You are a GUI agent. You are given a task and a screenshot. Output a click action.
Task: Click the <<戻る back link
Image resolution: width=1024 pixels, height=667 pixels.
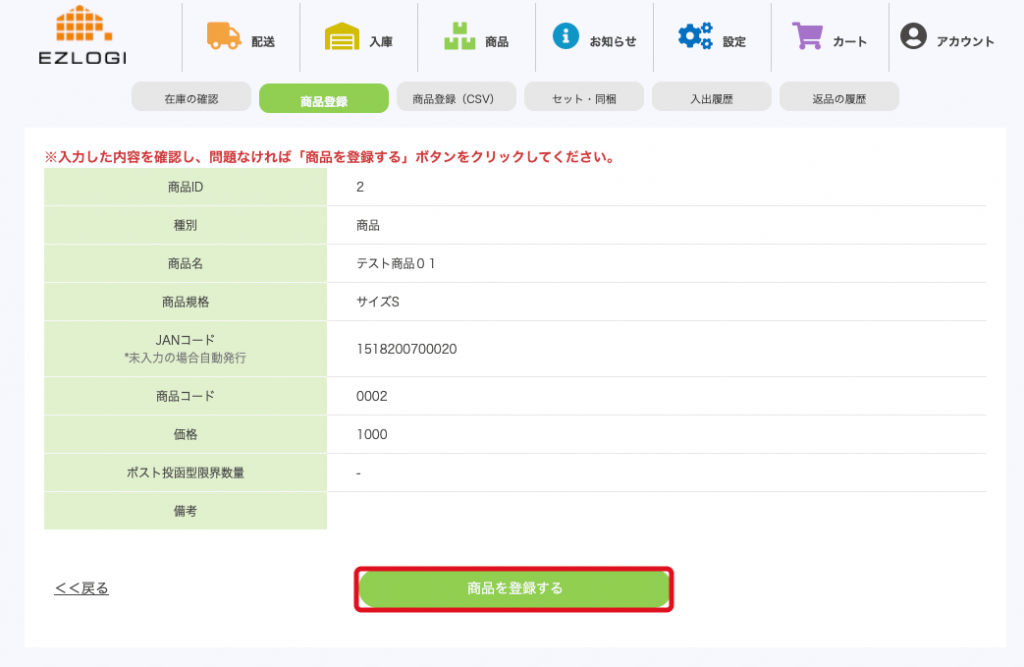[82, 588]
